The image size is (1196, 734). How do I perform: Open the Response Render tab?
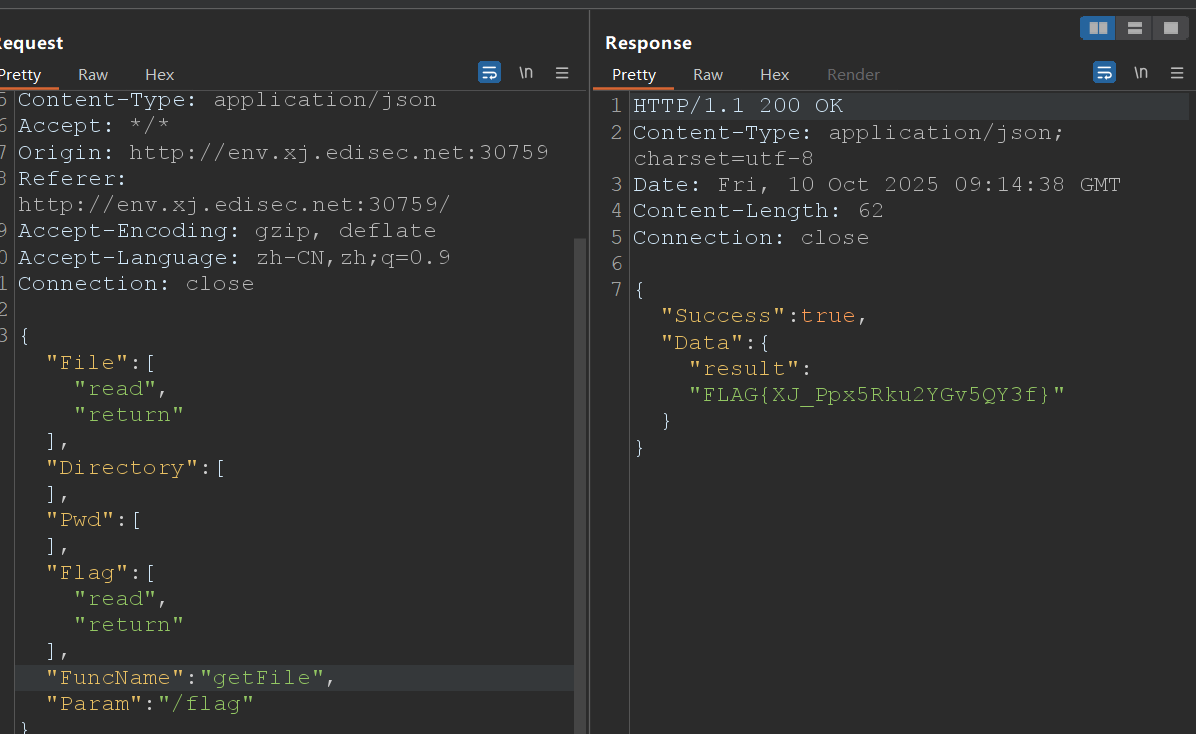pyautogui.click(x=853, y=75)
